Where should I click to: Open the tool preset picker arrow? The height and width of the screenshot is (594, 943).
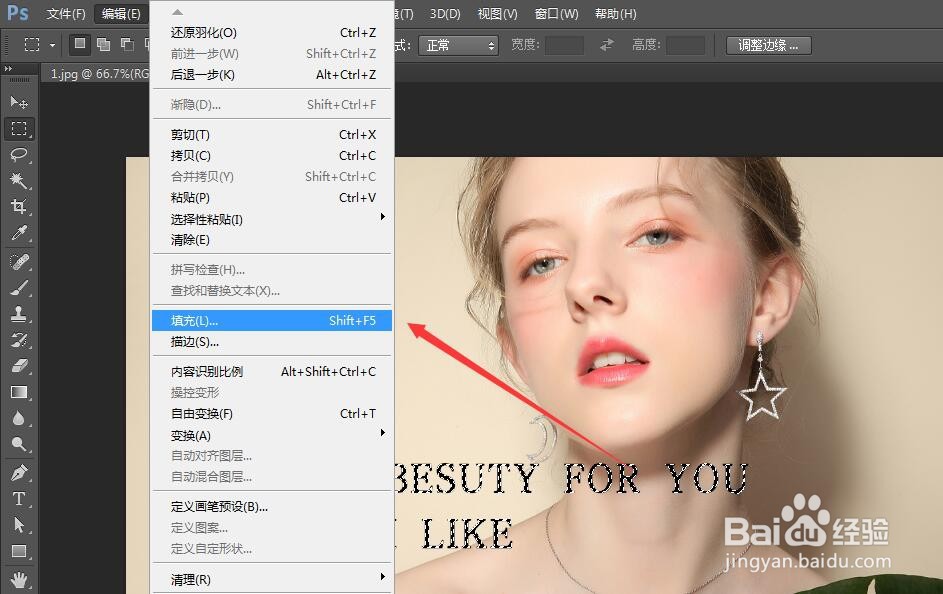(x=52, y=45)
